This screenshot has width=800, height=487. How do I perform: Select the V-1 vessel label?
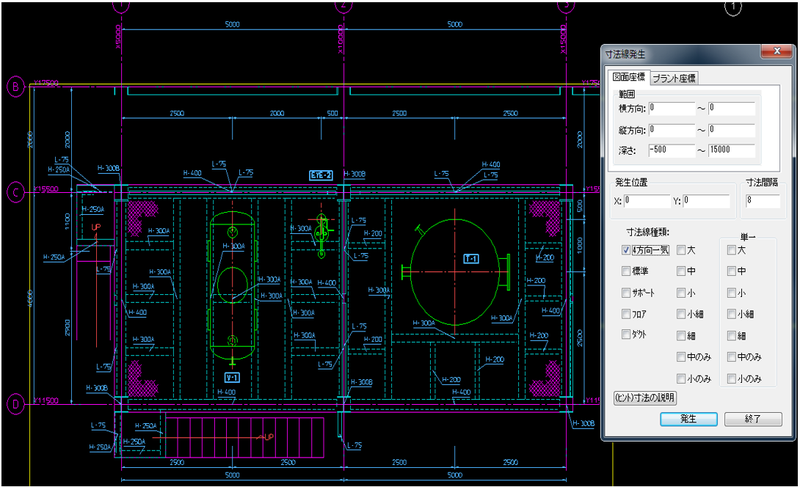(x=231, y=378)
